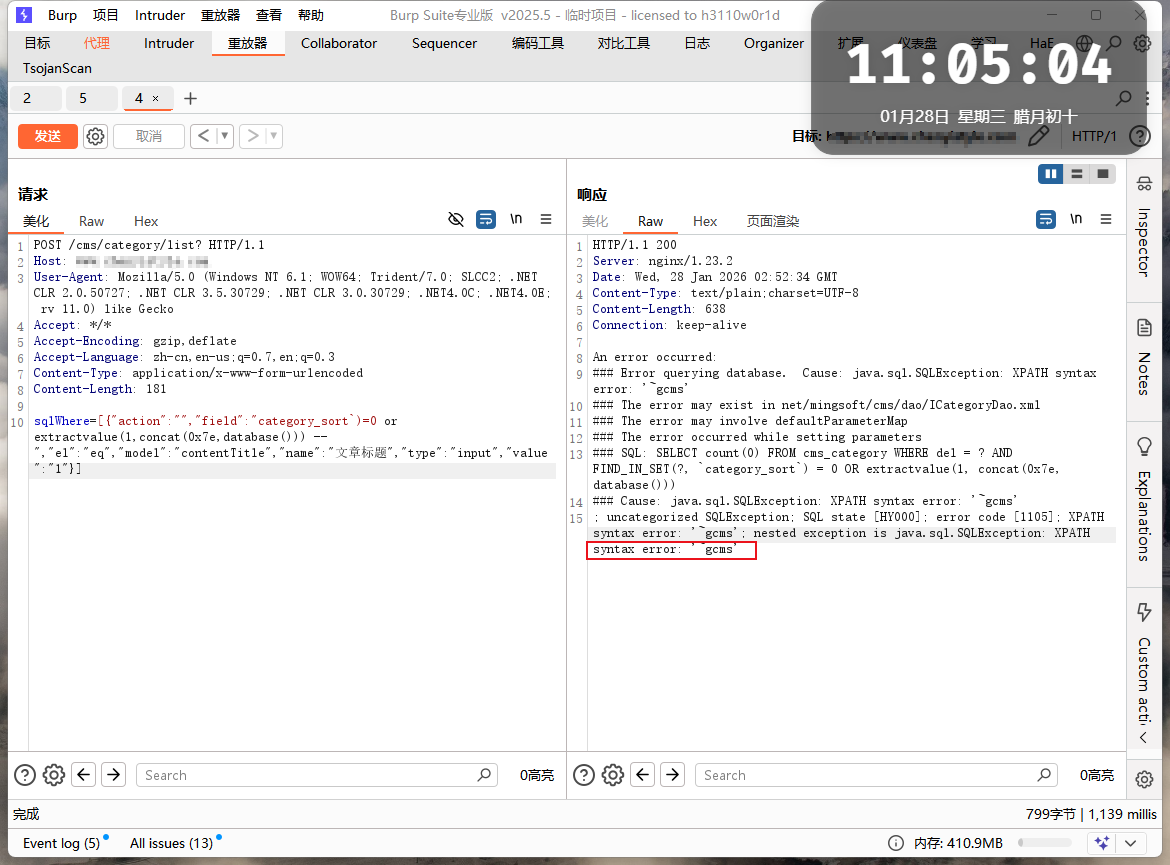This screenshot has height=865, width=1170.
Task: Toggle response line wrap button
Action: 1046,219
